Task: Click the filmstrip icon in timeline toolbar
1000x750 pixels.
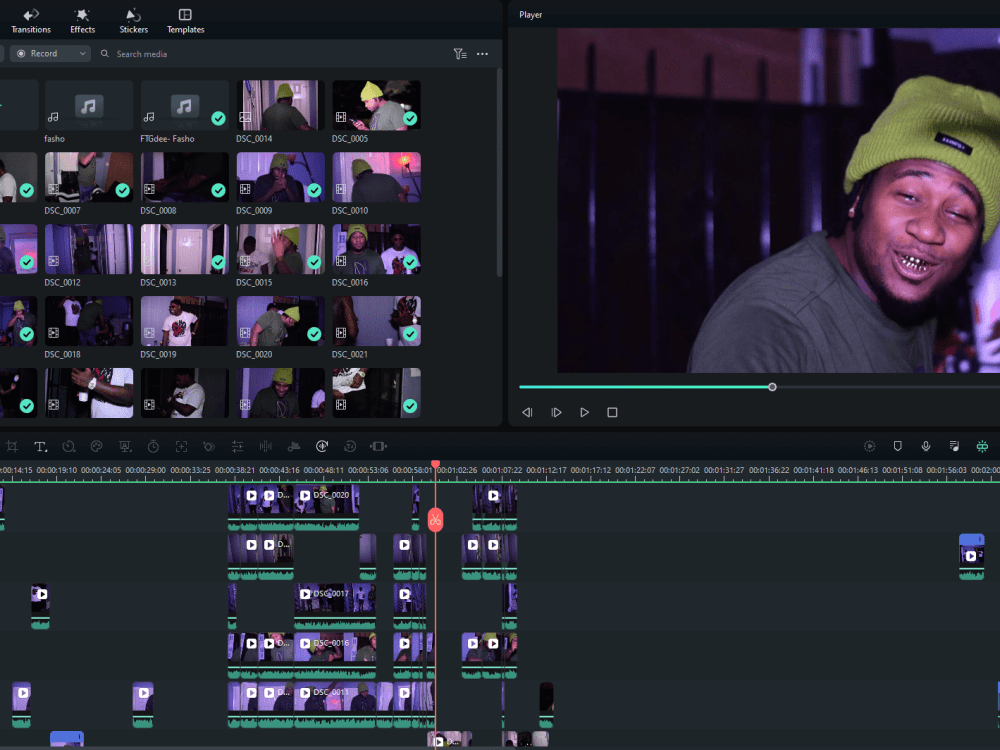Action: point(379,446)
